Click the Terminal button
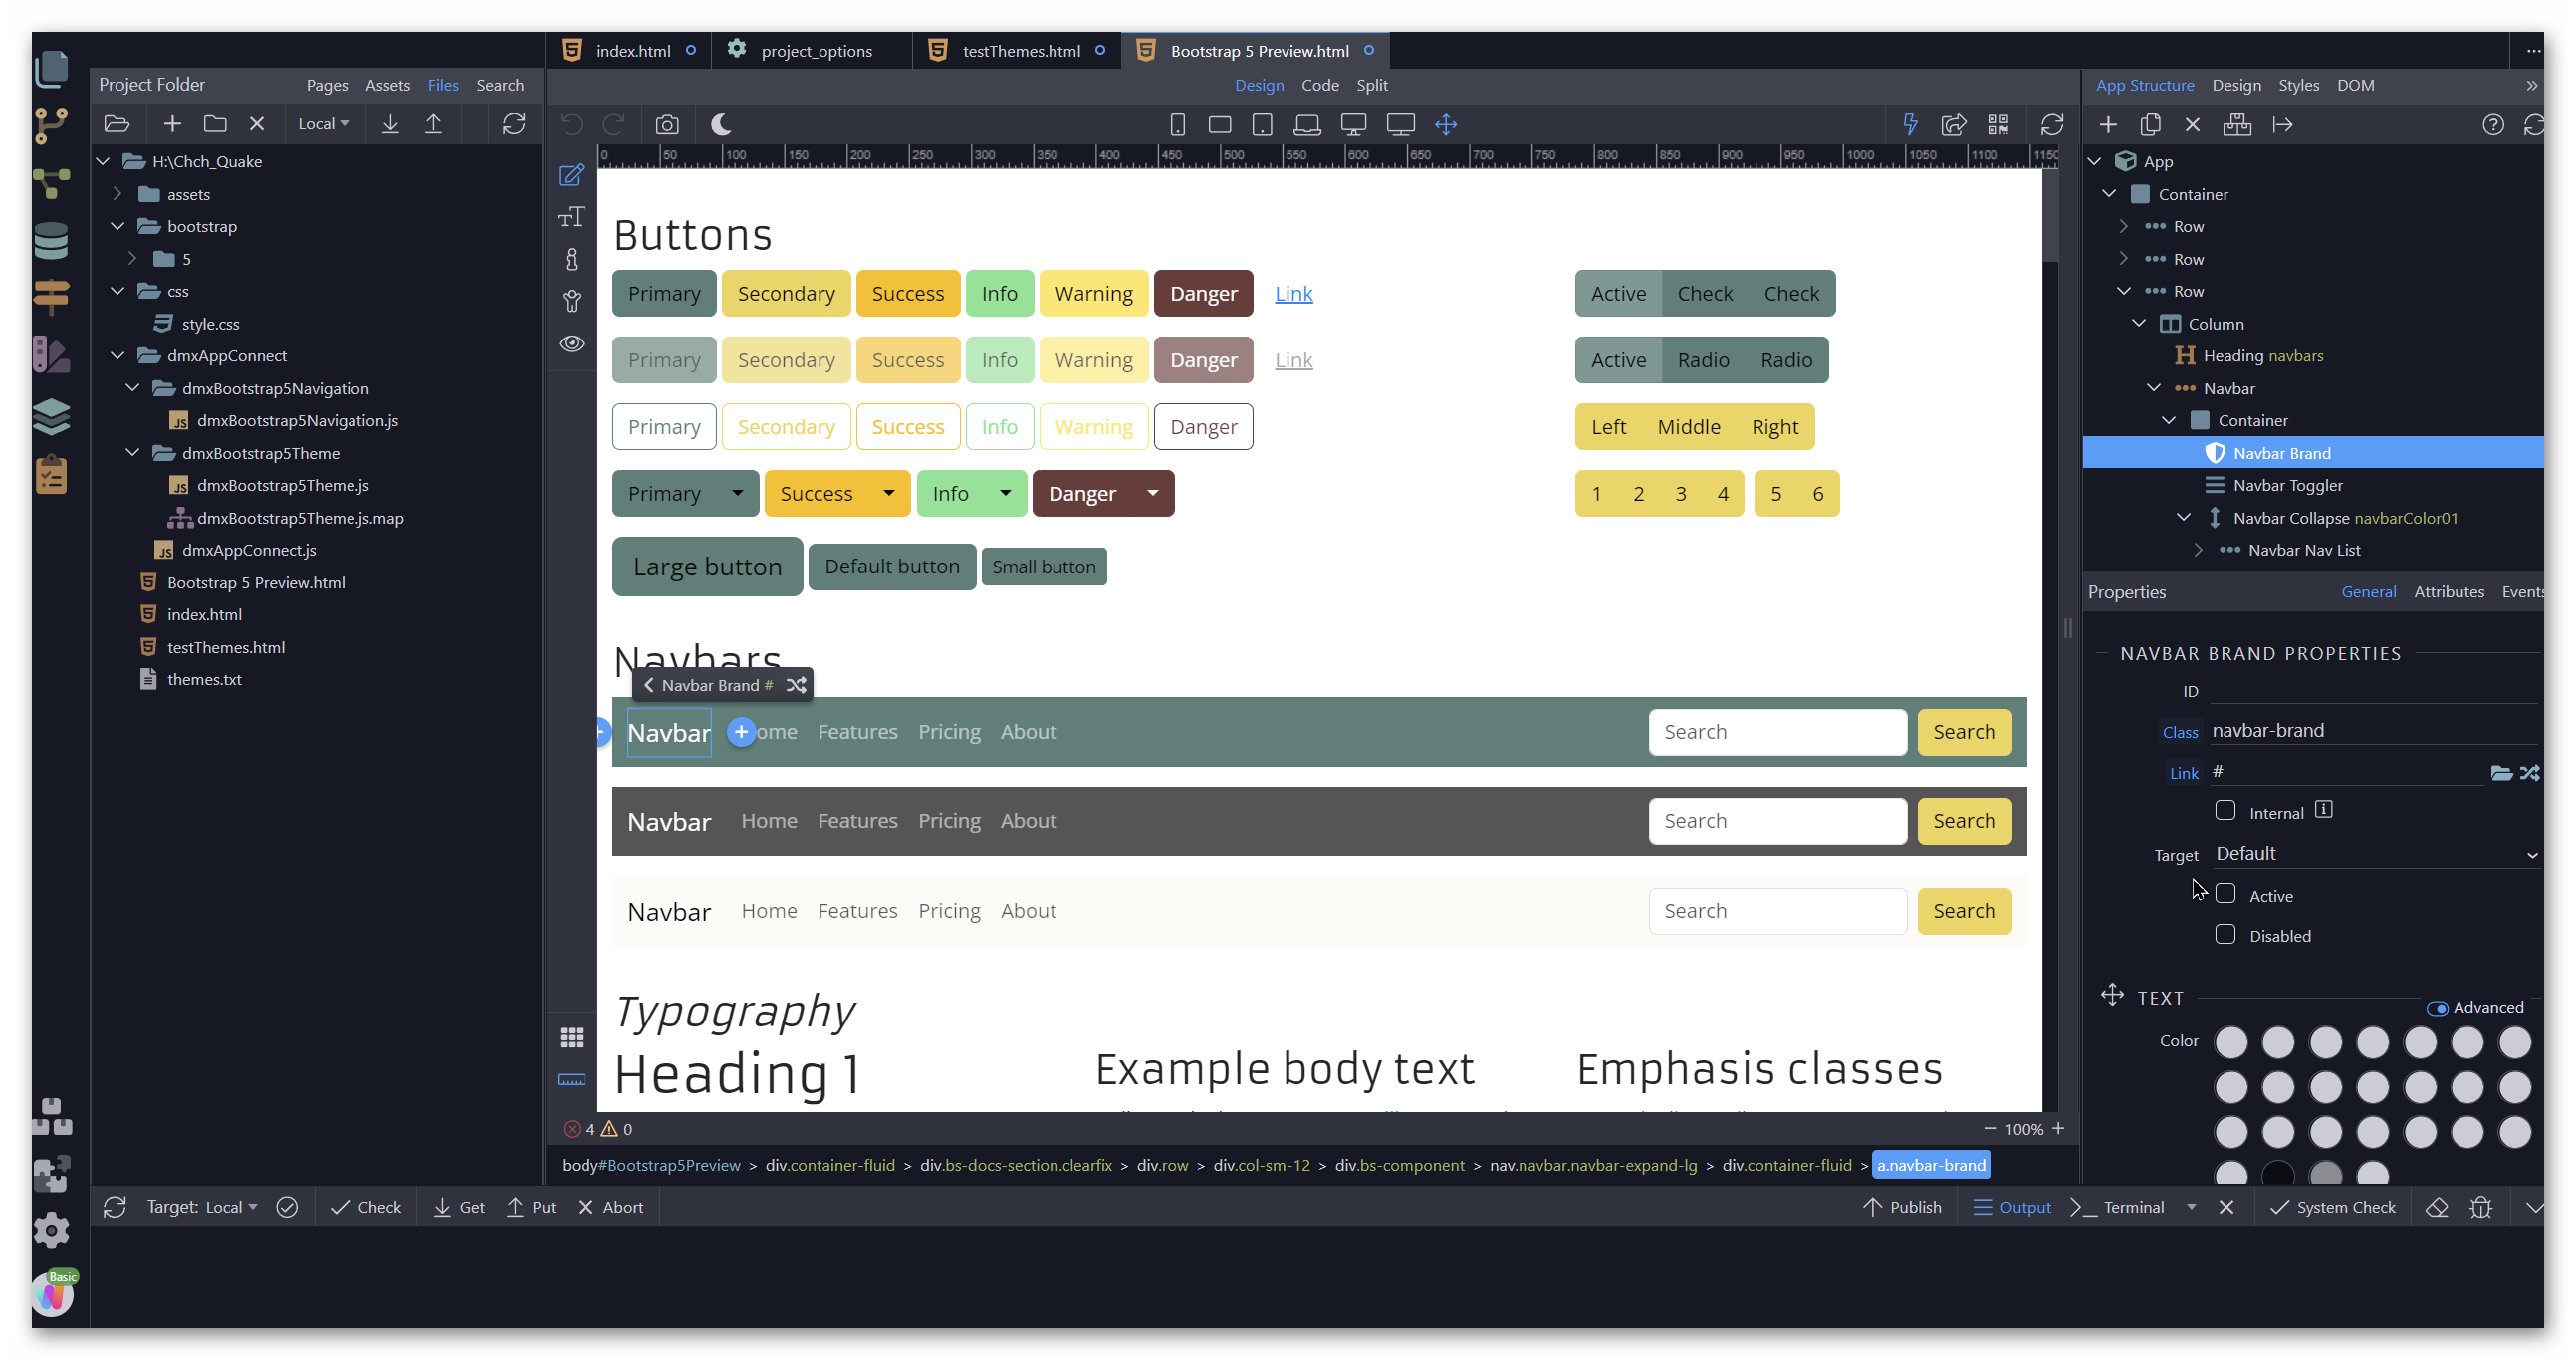 [2118, 1207]
